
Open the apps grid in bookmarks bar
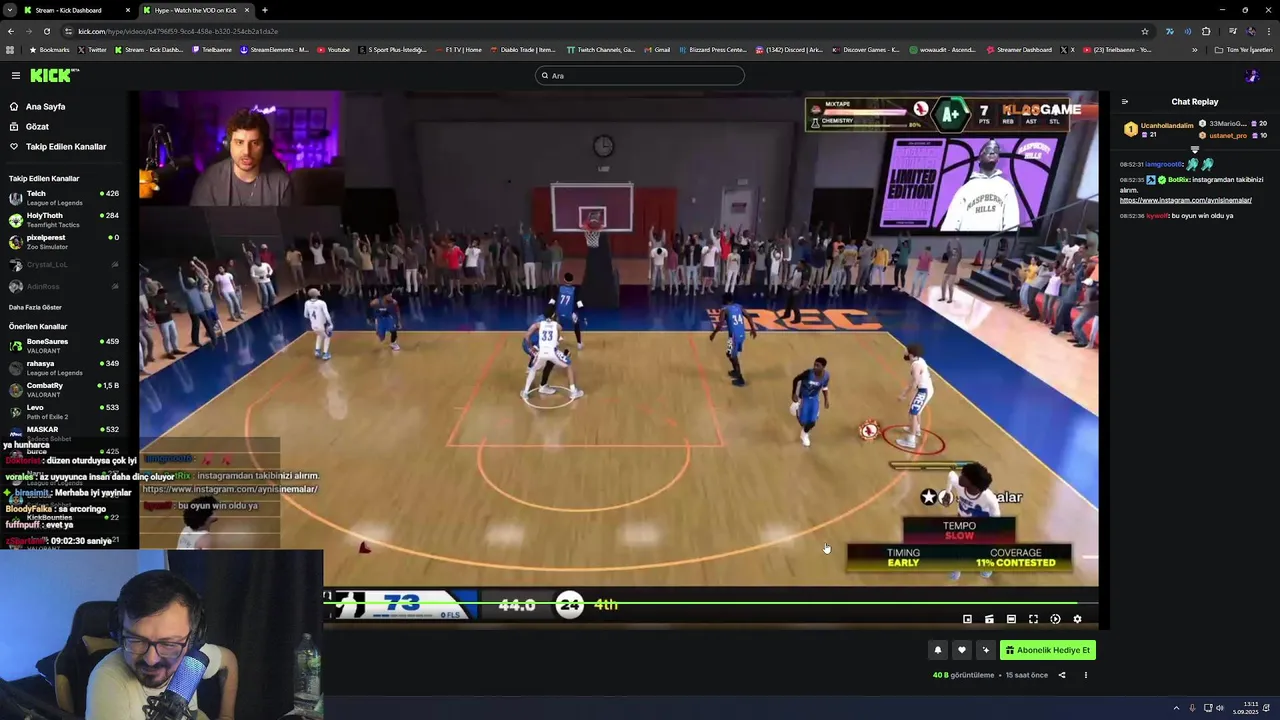(x=10, y=49)
